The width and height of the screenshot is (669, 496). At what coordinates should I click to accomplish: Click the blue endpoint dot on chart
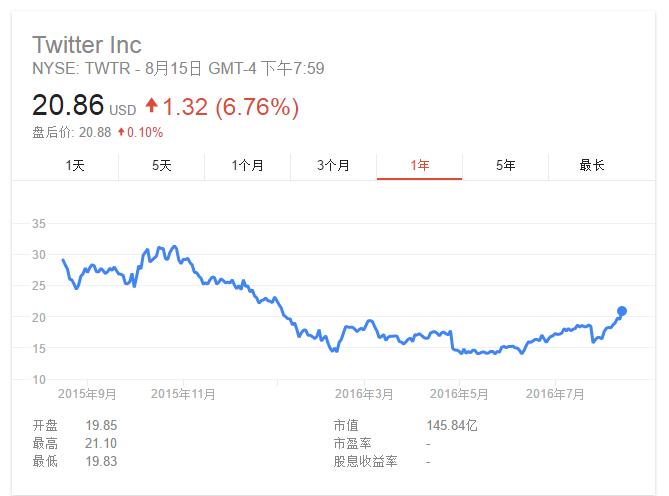(x=622, y=311)
